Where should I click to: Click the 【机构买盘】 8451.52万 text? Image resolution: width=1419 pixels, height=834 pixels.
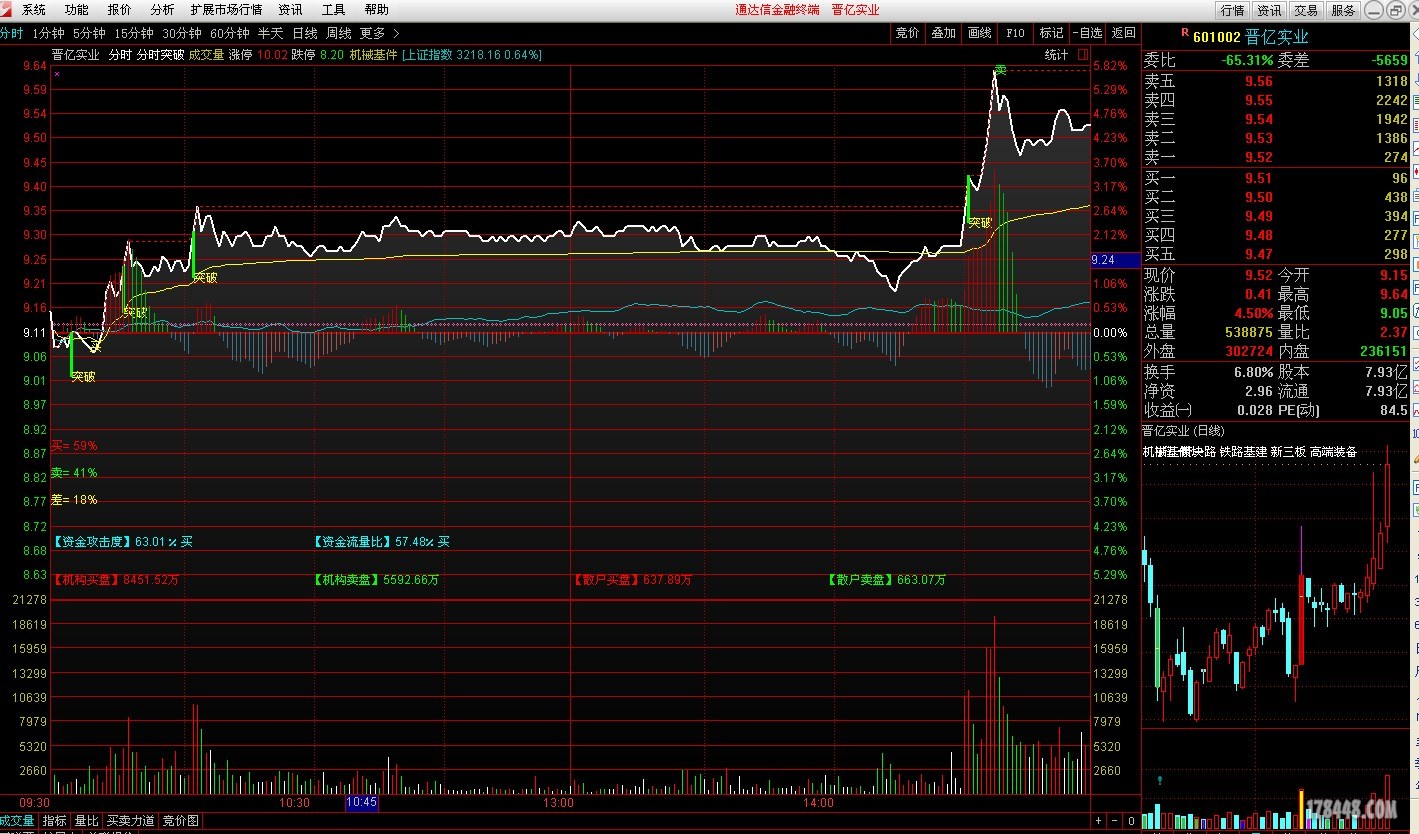116,579
